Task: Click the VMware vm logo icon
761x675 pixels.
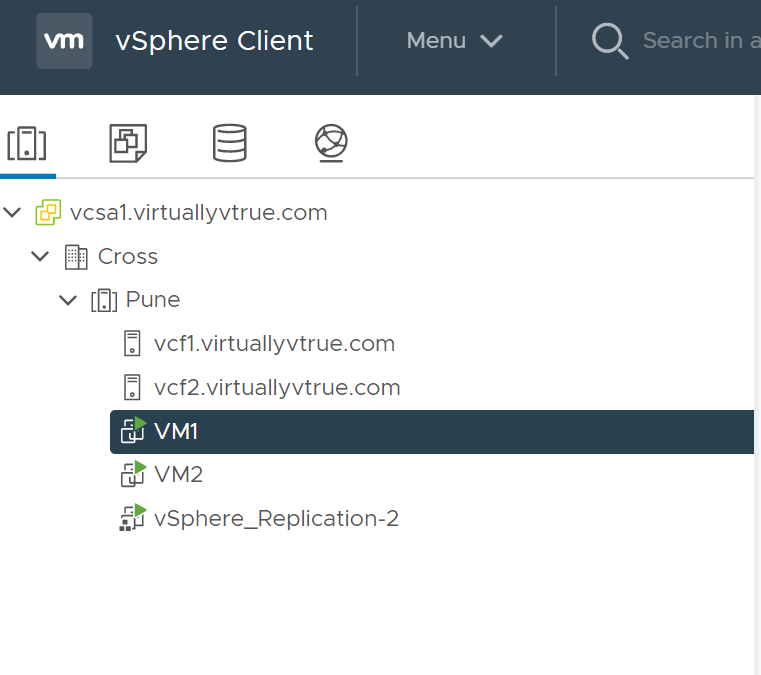Action: pos(64,41)
